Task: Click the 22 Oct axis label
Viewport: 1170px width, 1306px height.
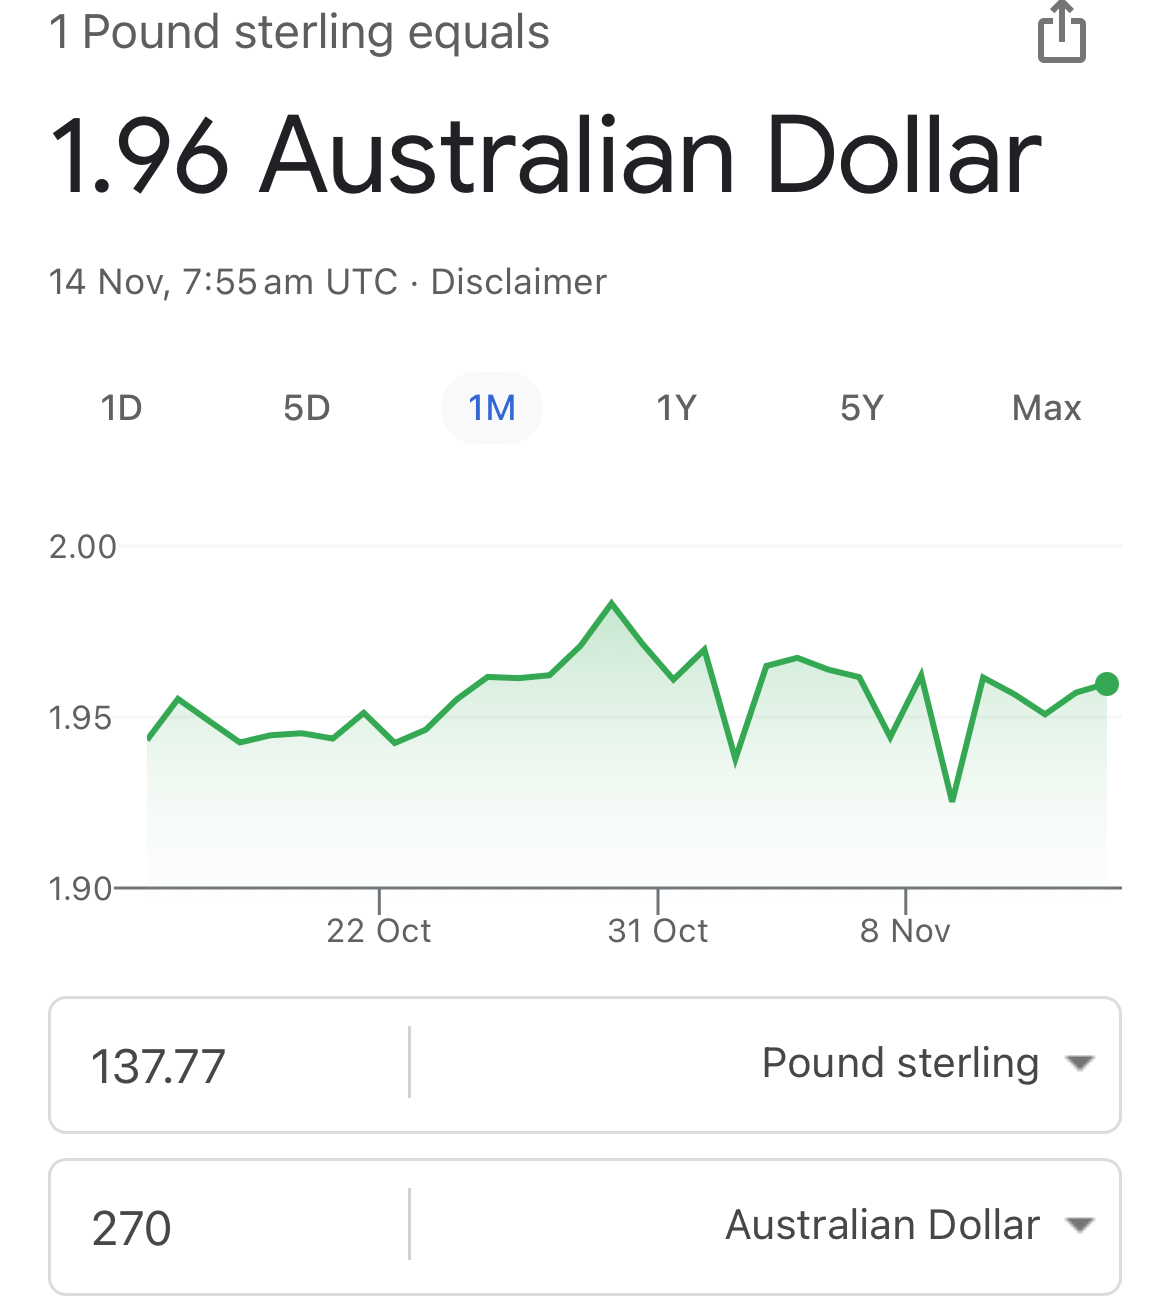Action: tap(378, 931)
